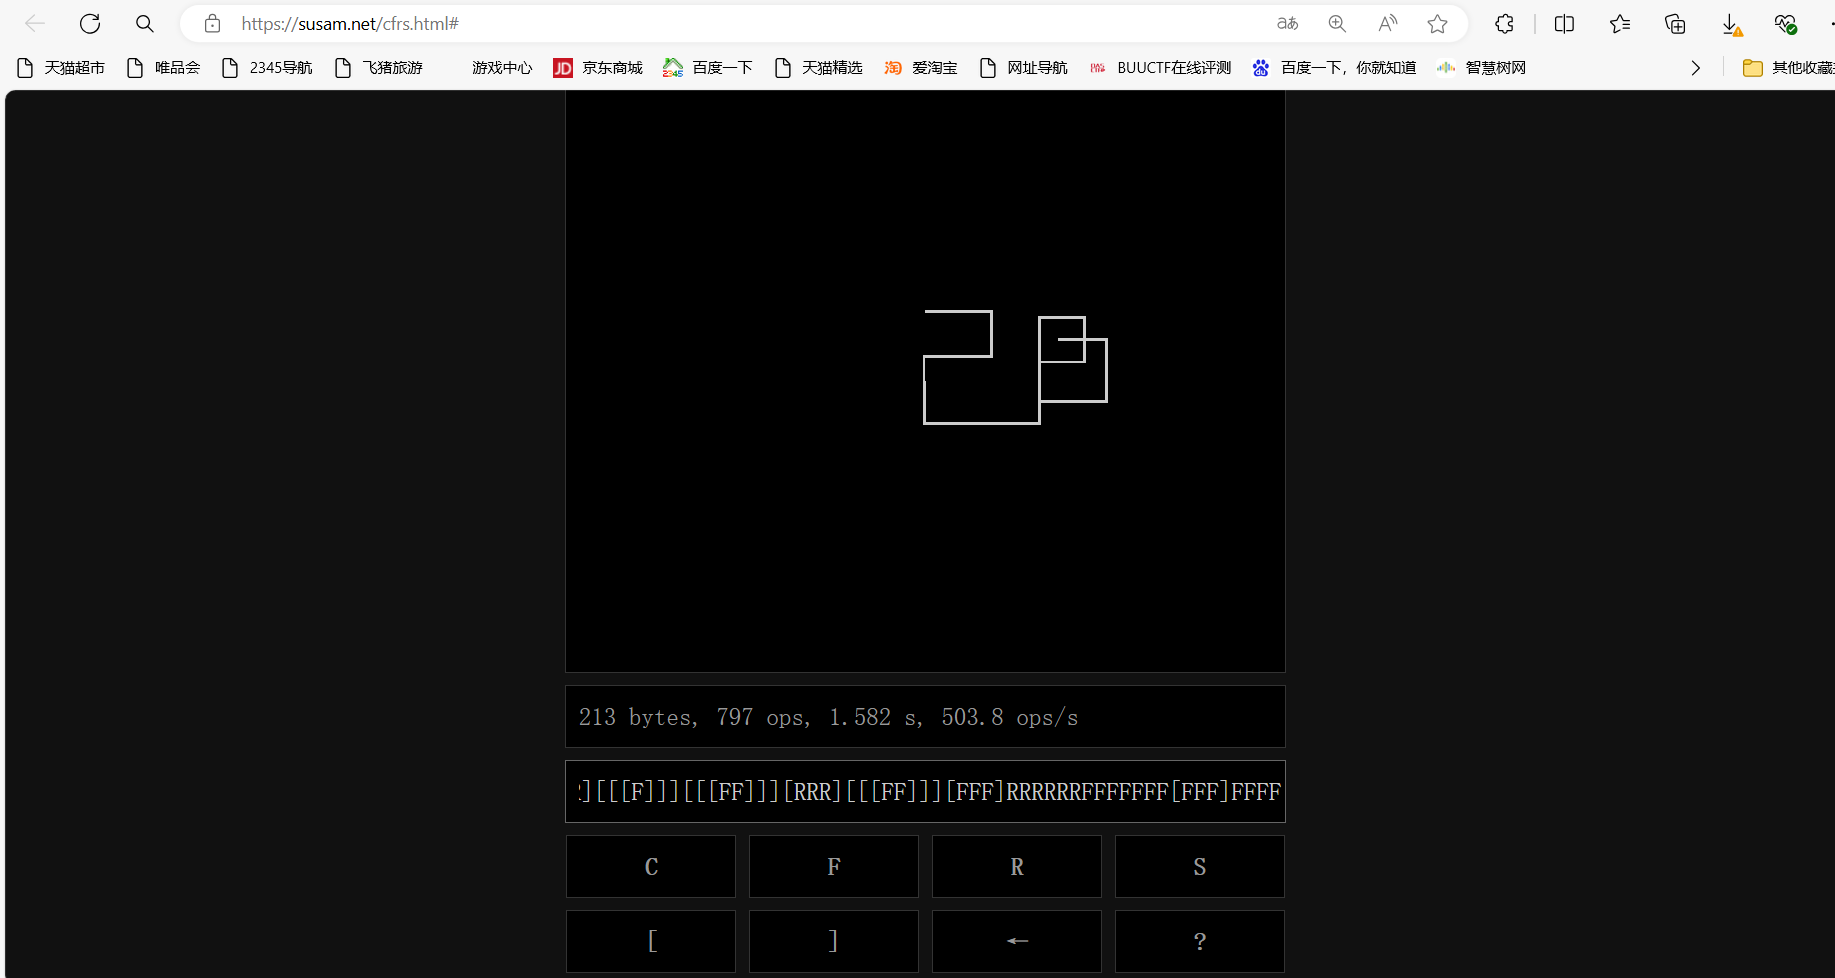Open 百度一下，你就知道 bookmark

[1335, 68]
